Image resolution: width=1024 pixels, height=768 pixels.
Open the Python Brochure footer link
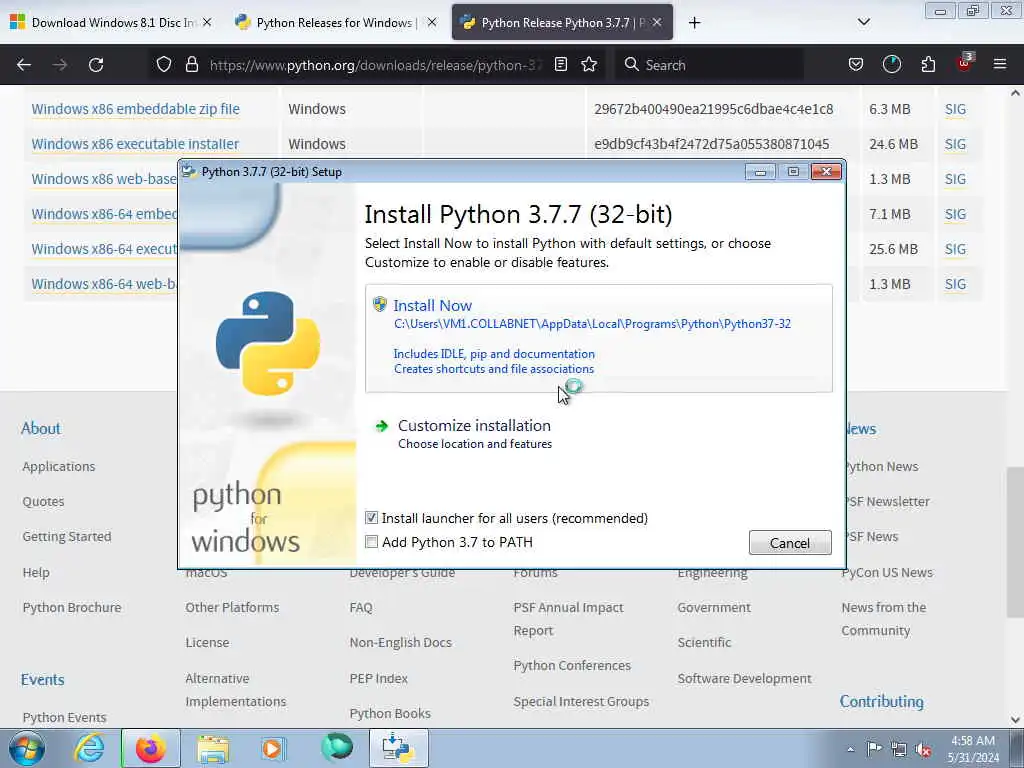[72, 607]
